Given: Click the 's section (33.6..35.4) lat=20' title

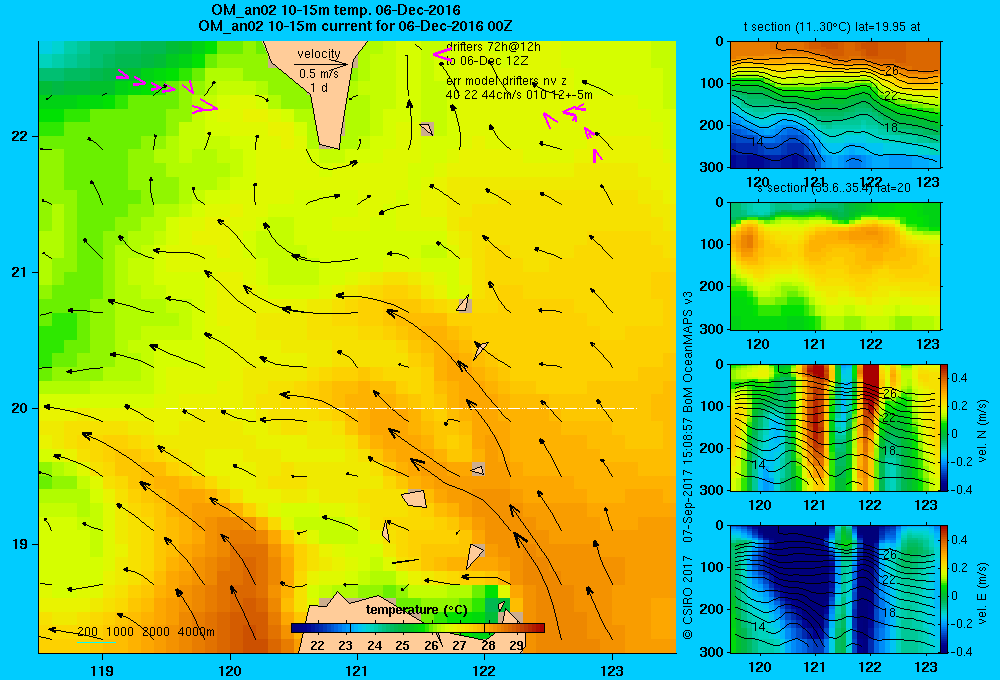Looking at the screenshot, I should [834, 188].
